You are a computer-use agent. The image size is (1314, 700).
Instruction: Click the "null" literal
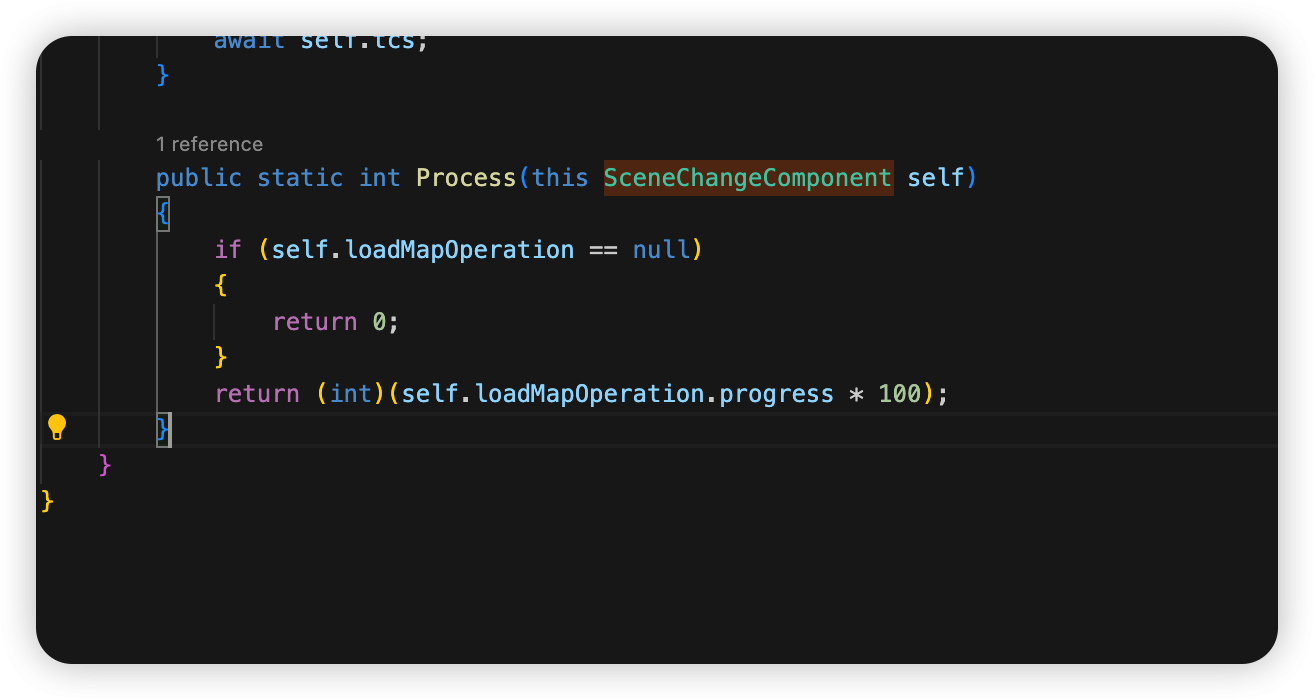(661, 249)
